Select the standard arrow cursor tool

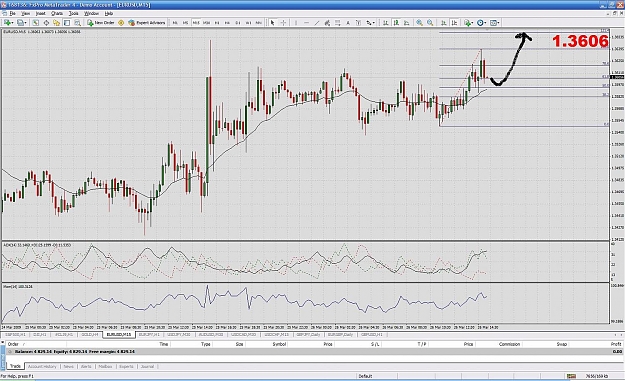click(273, 23)
